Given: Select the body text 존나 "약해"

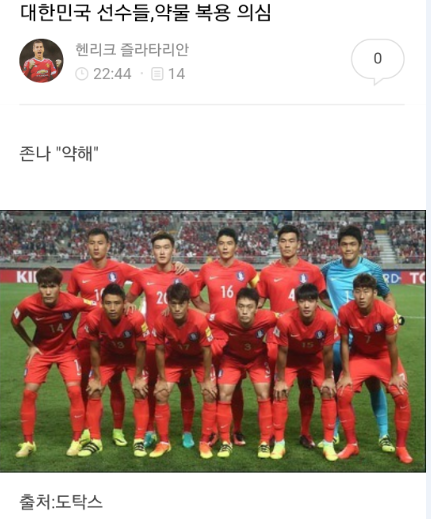Looking at the screenshot, I should [x=59, y=154].
